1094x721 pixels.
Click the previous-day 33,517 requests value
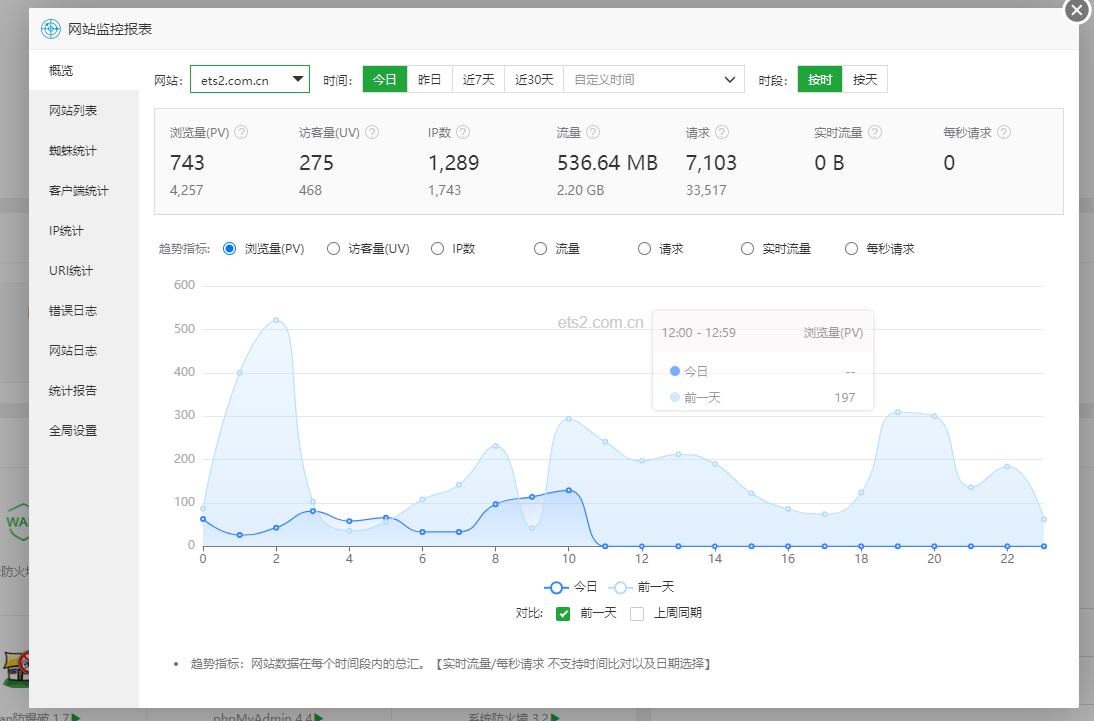(706, 191)
